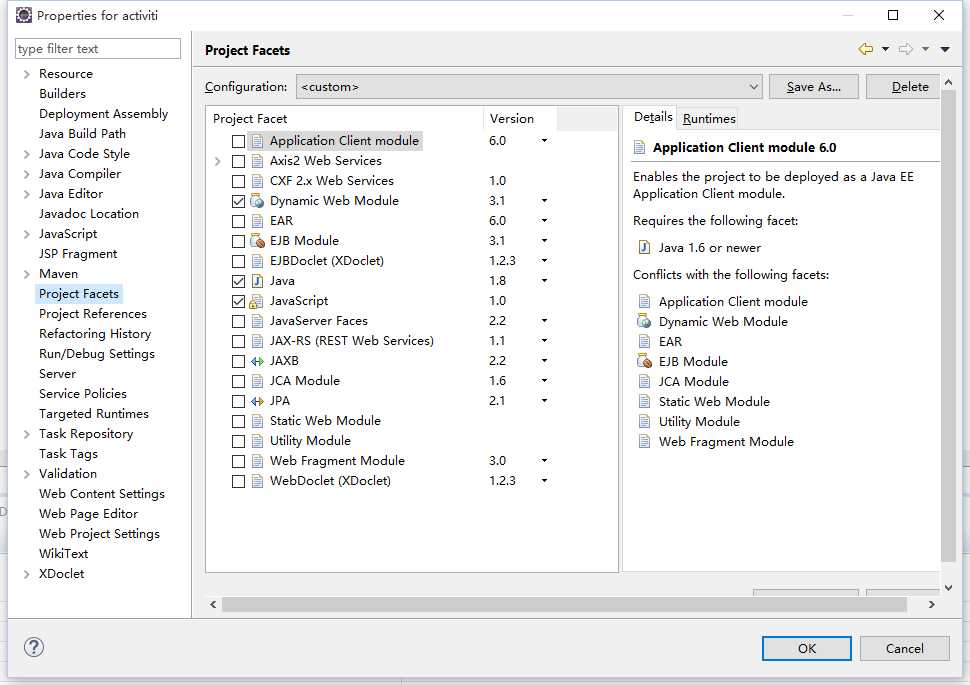The width and height of the screenshot is (970, 685).
Task: Click the Static Web Module facet icon in list
Action: 257,421
